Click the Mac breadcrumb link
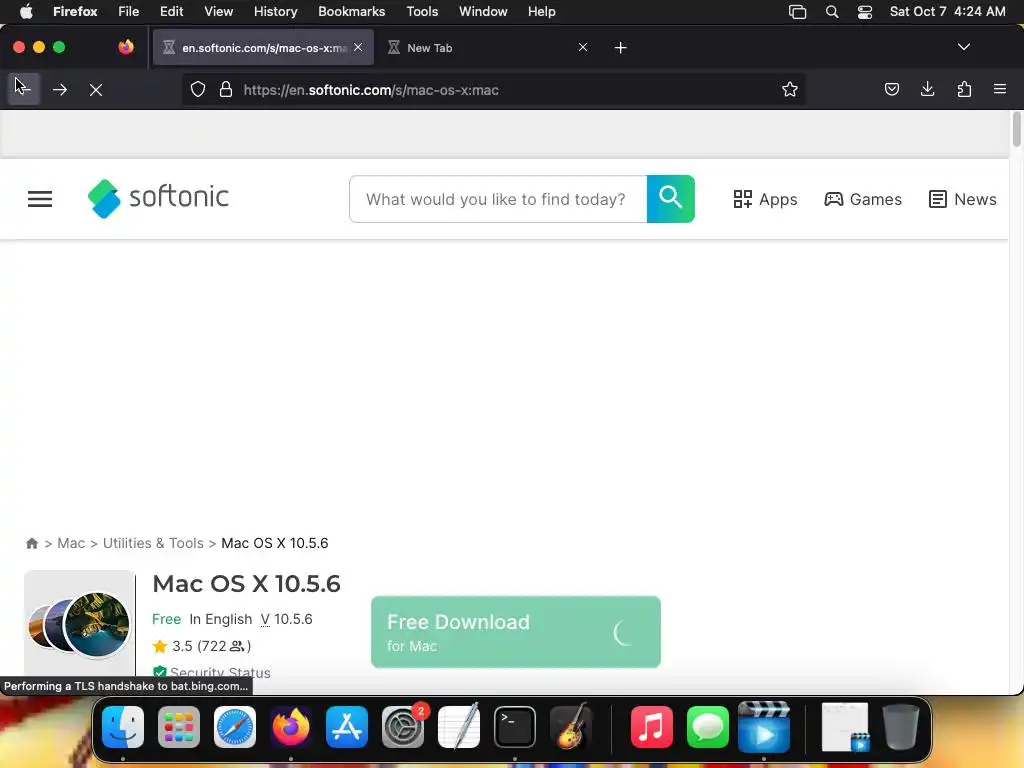Screen dimensions: 1024x768 (71, 543)
